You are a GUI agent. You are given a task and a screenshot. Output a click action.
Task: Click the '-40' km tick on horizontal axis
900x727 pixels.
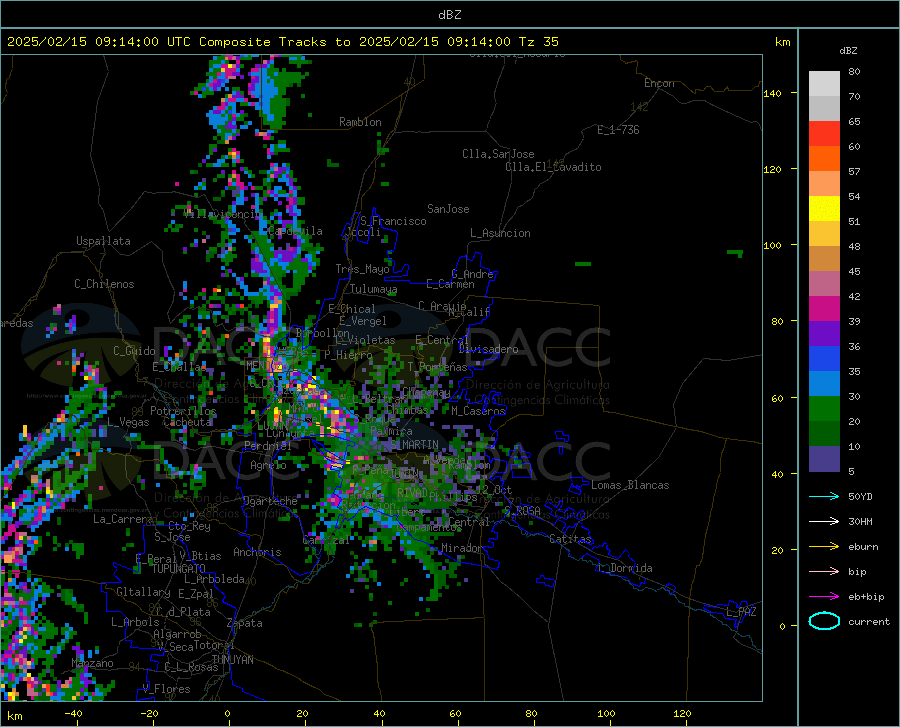(73, 713)
